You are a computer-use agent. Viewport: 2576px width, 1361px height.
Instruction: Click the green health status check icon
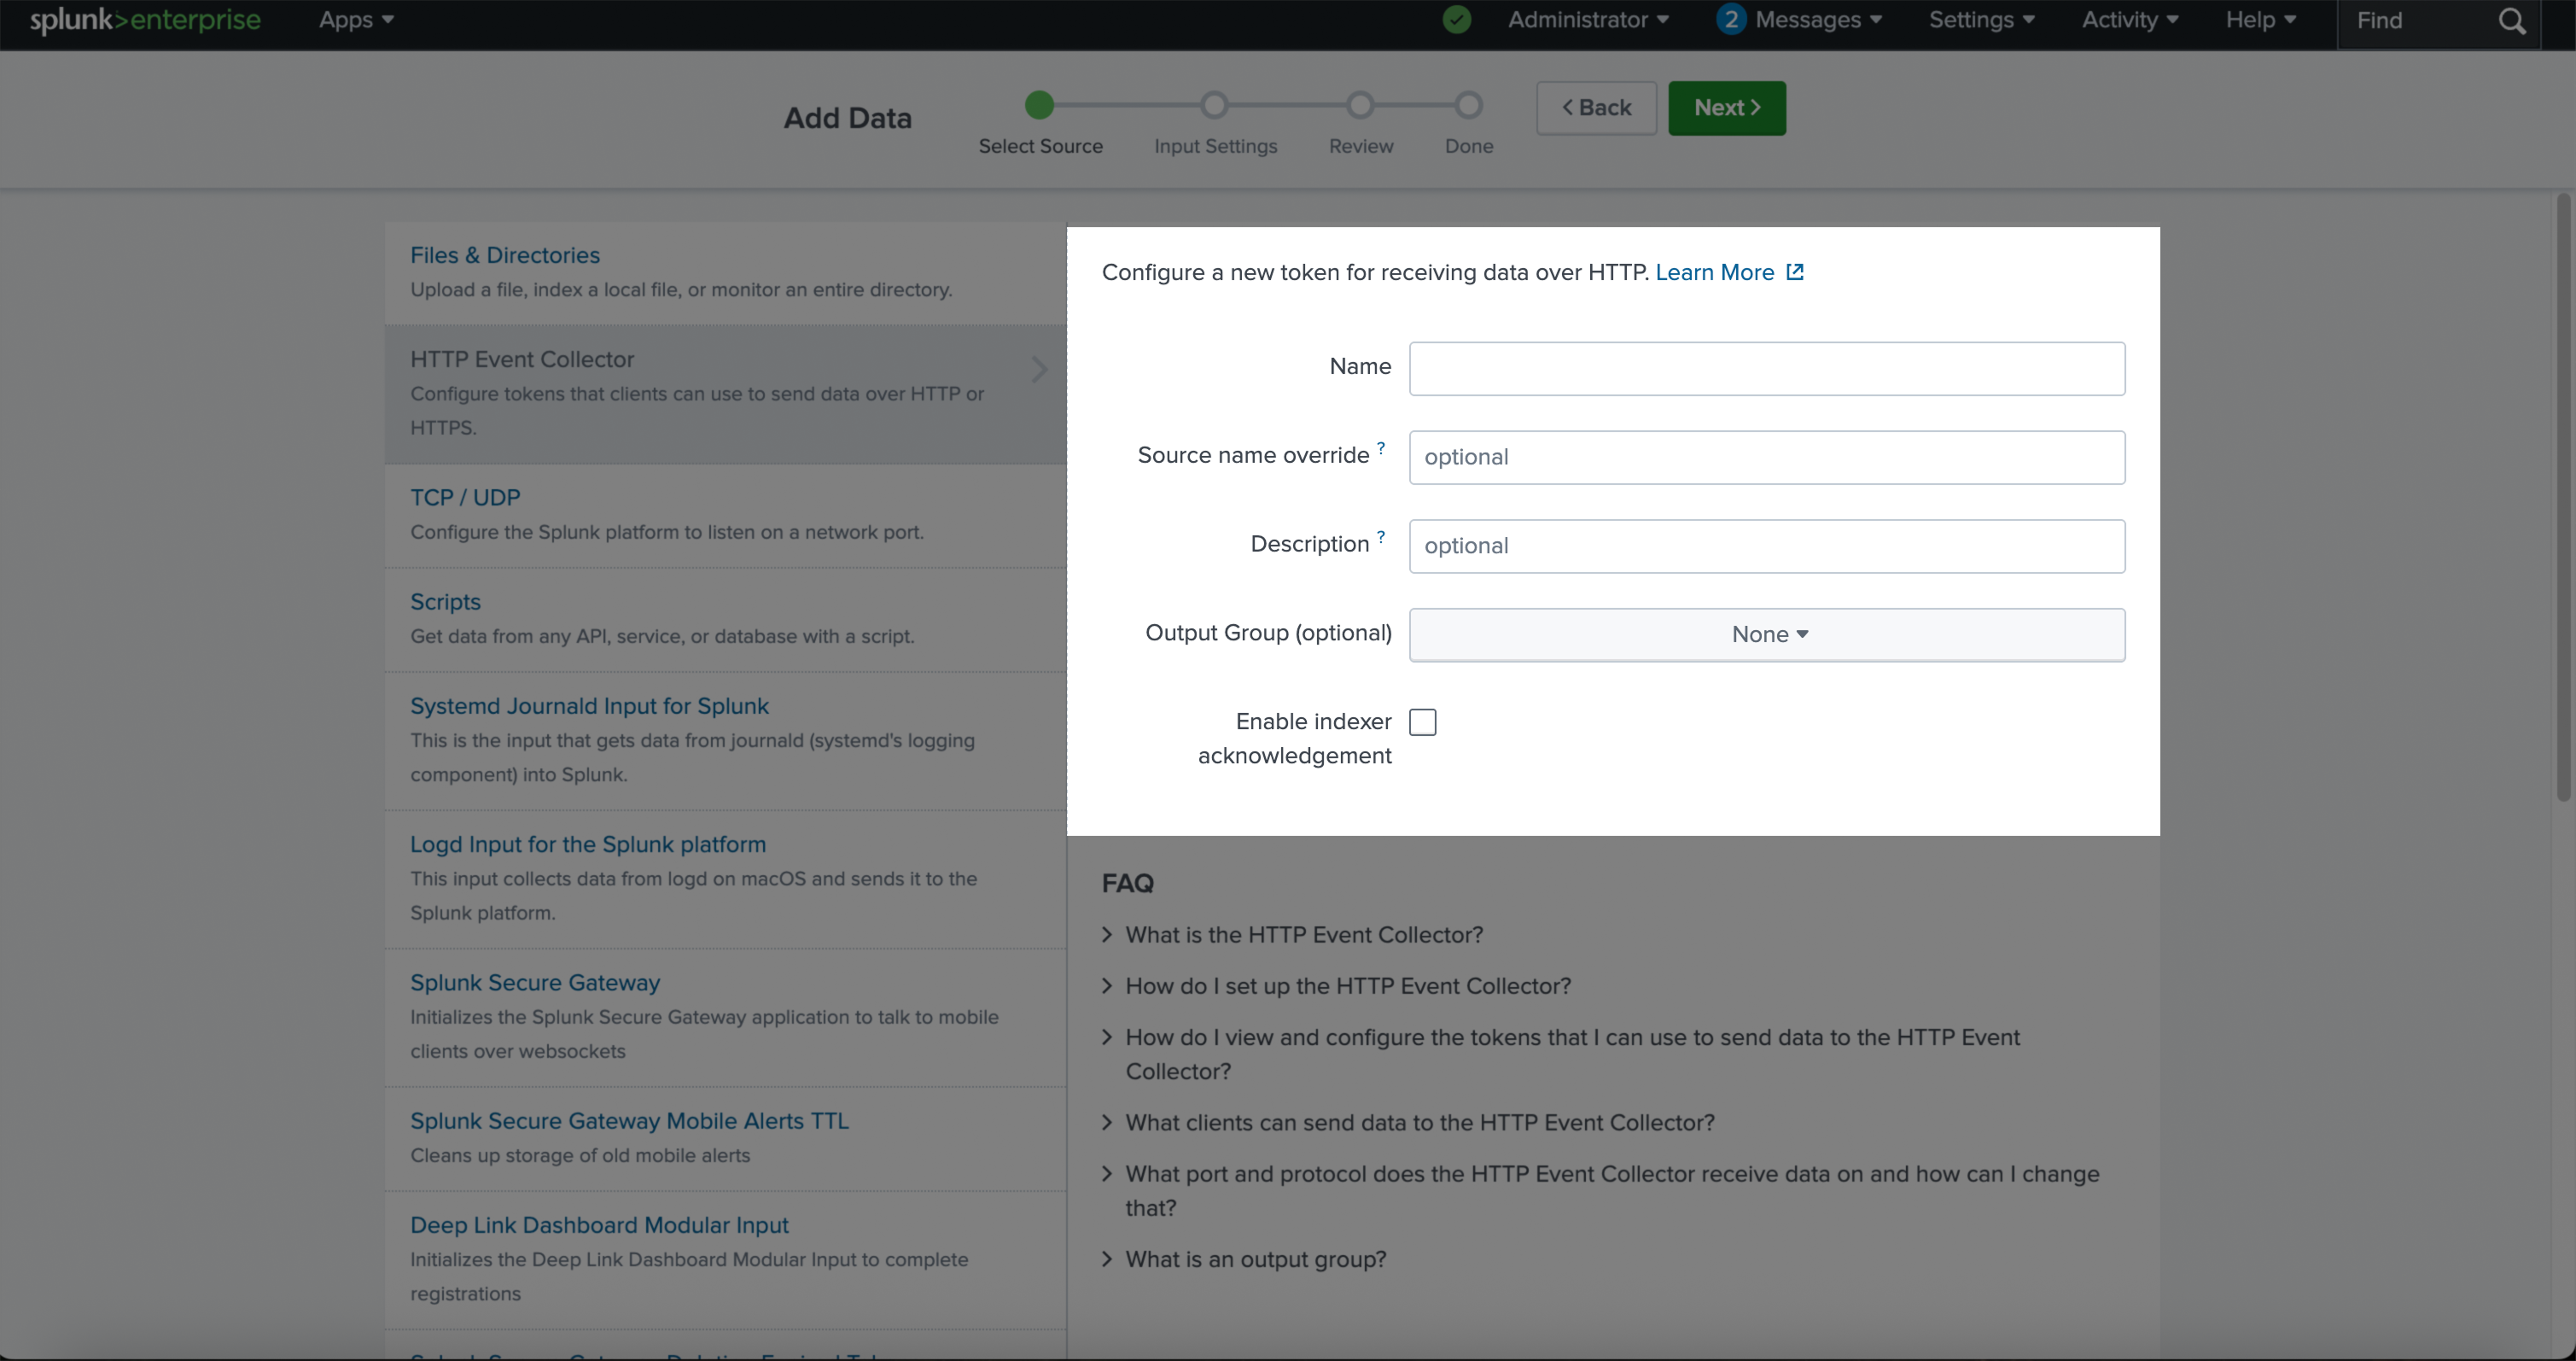1457,20
